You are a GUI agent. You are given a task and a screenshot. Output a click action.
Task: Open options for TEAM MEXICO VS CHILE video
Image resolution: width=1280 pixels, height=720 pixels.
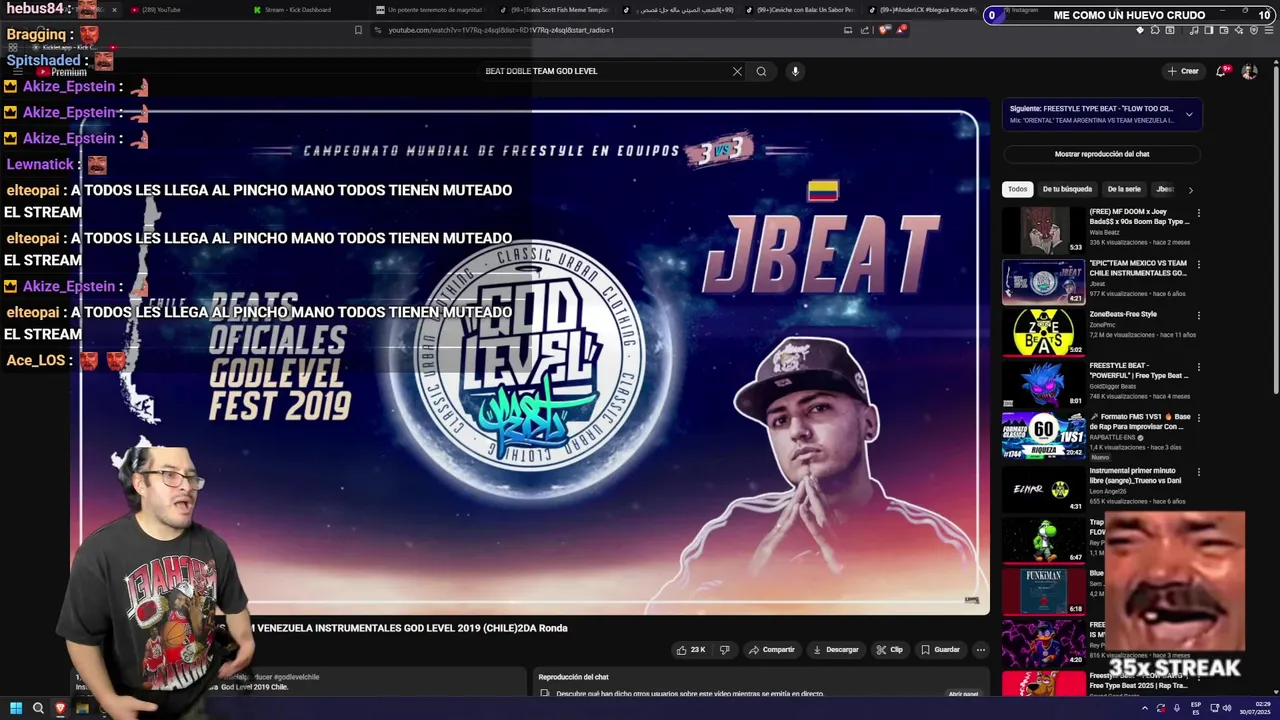tap(1198, 264)
